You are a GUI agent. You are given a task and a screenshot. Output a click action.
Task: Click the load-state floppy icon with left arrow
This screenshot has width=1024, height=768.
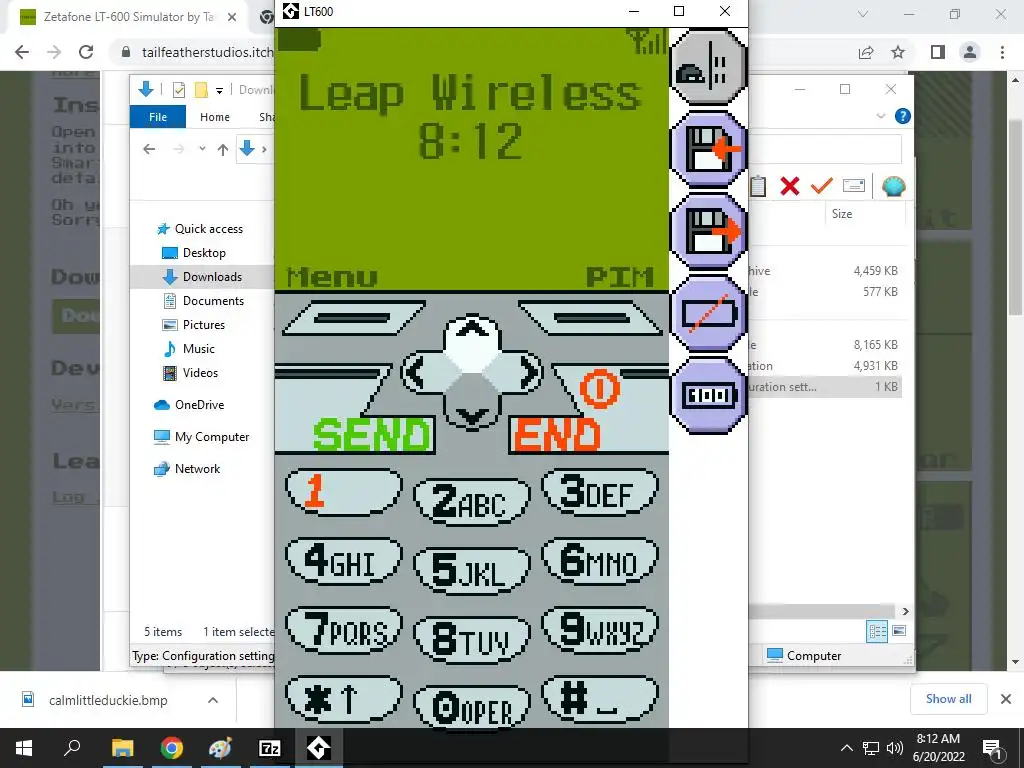[x=709, y=150]
